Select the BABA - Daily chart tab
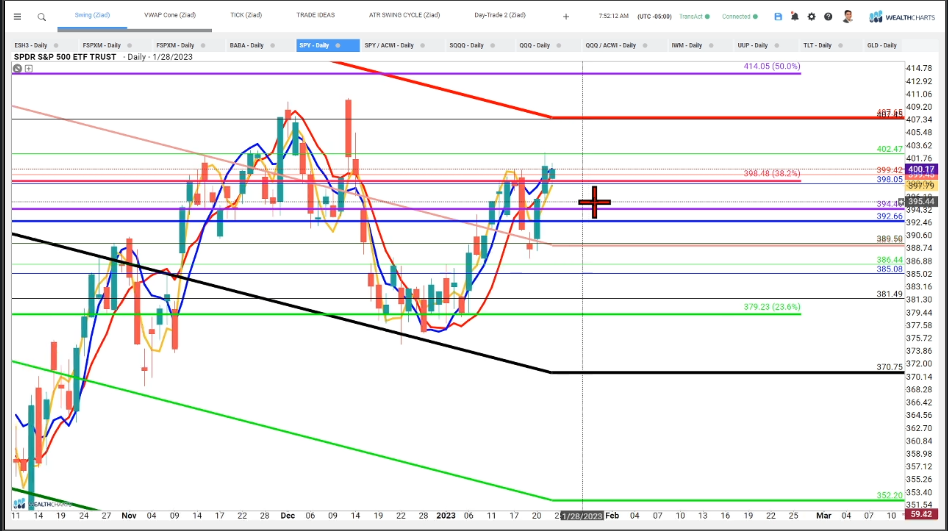Image resolution: width=948 pixels, height=531 pixels. (247, 45)
